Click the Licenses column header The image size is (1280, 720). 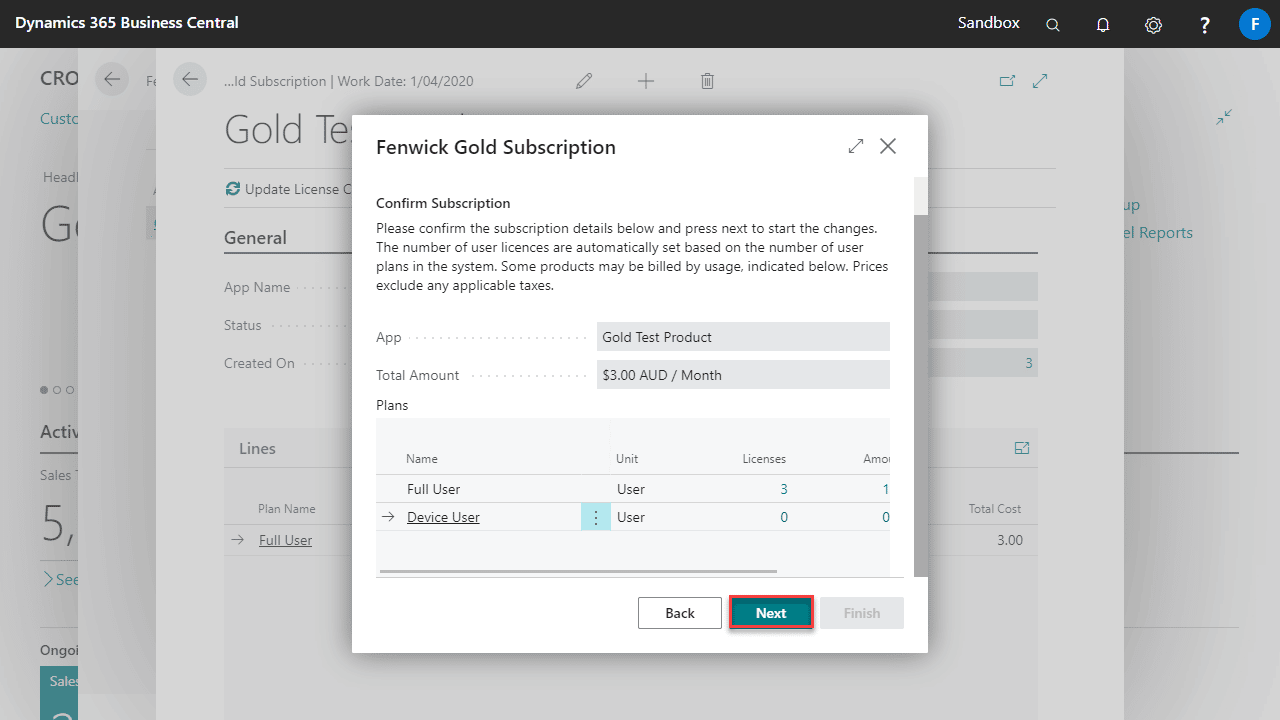click(764, 459)
